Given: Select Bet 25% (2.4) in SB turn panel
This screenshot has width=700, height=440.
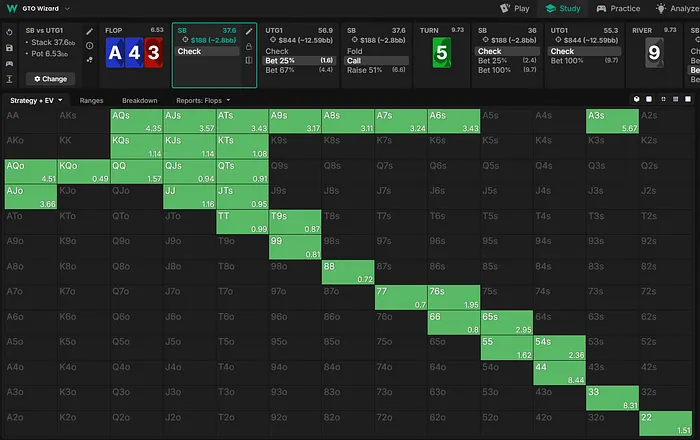Looking at the screenshot, I should [507, 61].
